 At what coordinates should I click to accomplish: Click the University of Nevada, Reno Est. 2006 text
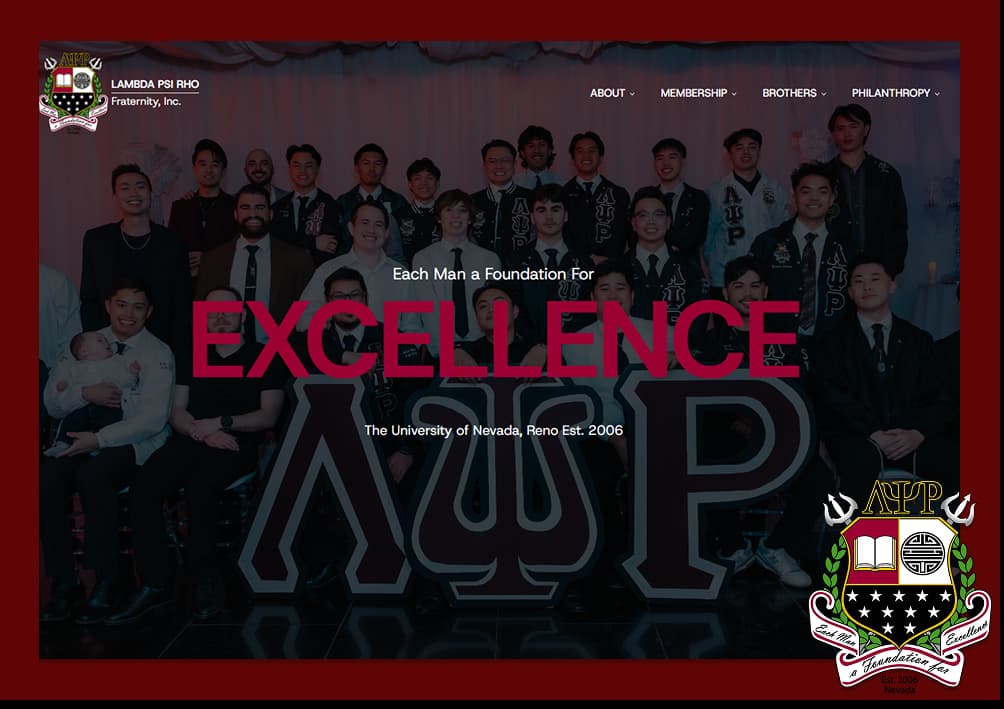(x=494, y=433)
